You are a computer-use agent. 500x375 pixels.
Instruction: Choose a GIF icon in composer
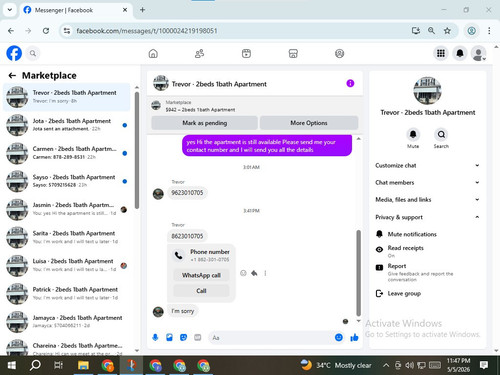pyautogui.click(x=198, y=338)
